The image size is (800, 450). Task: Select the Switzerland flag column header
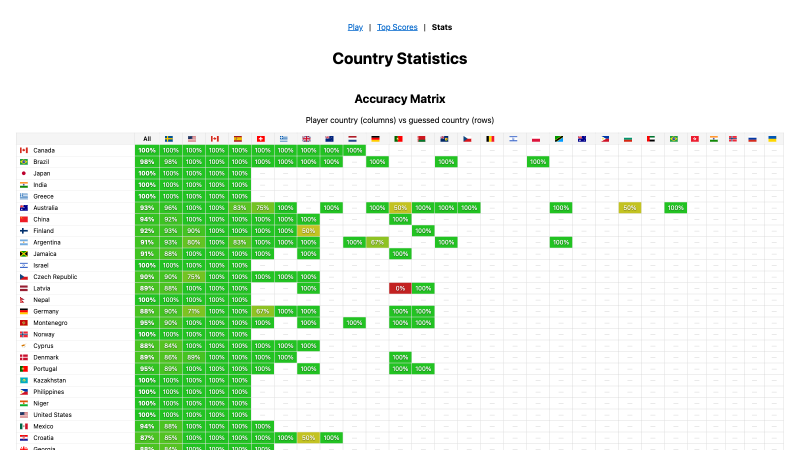(261, 139)
